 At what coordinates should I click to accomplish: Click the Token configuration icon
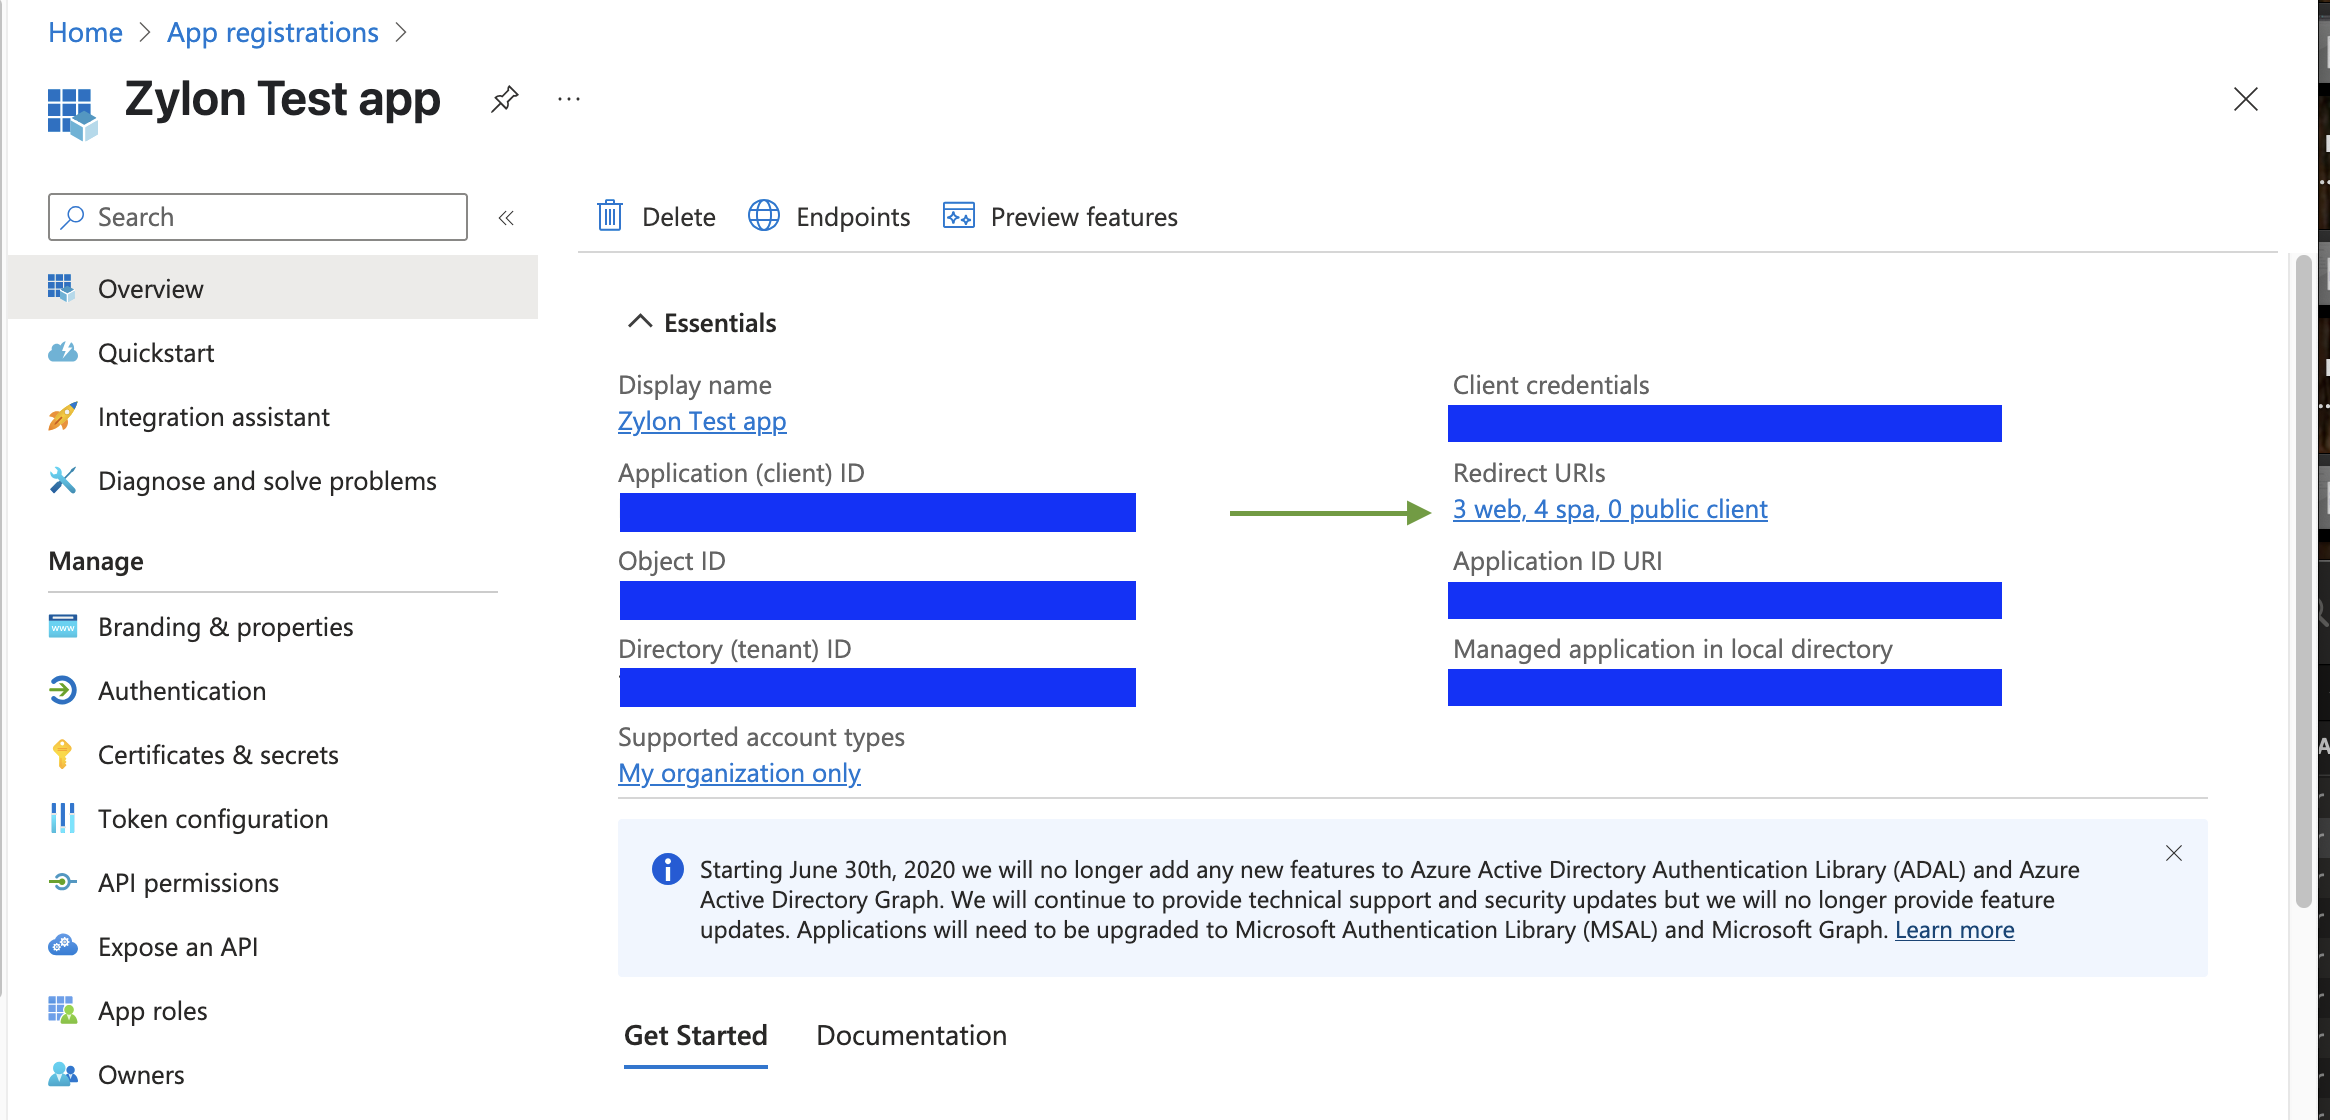[62, 818]
